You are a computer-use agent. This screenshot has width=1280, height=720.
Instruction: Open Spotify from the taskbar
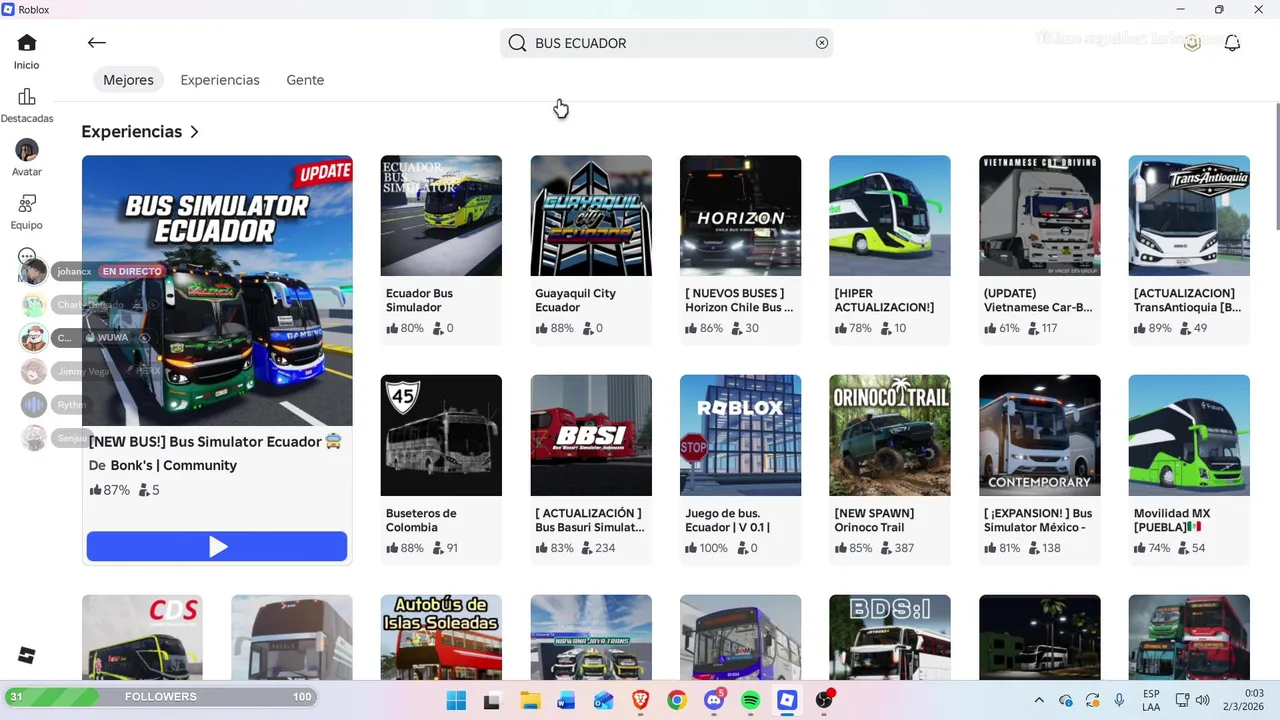tap(751, 700)
